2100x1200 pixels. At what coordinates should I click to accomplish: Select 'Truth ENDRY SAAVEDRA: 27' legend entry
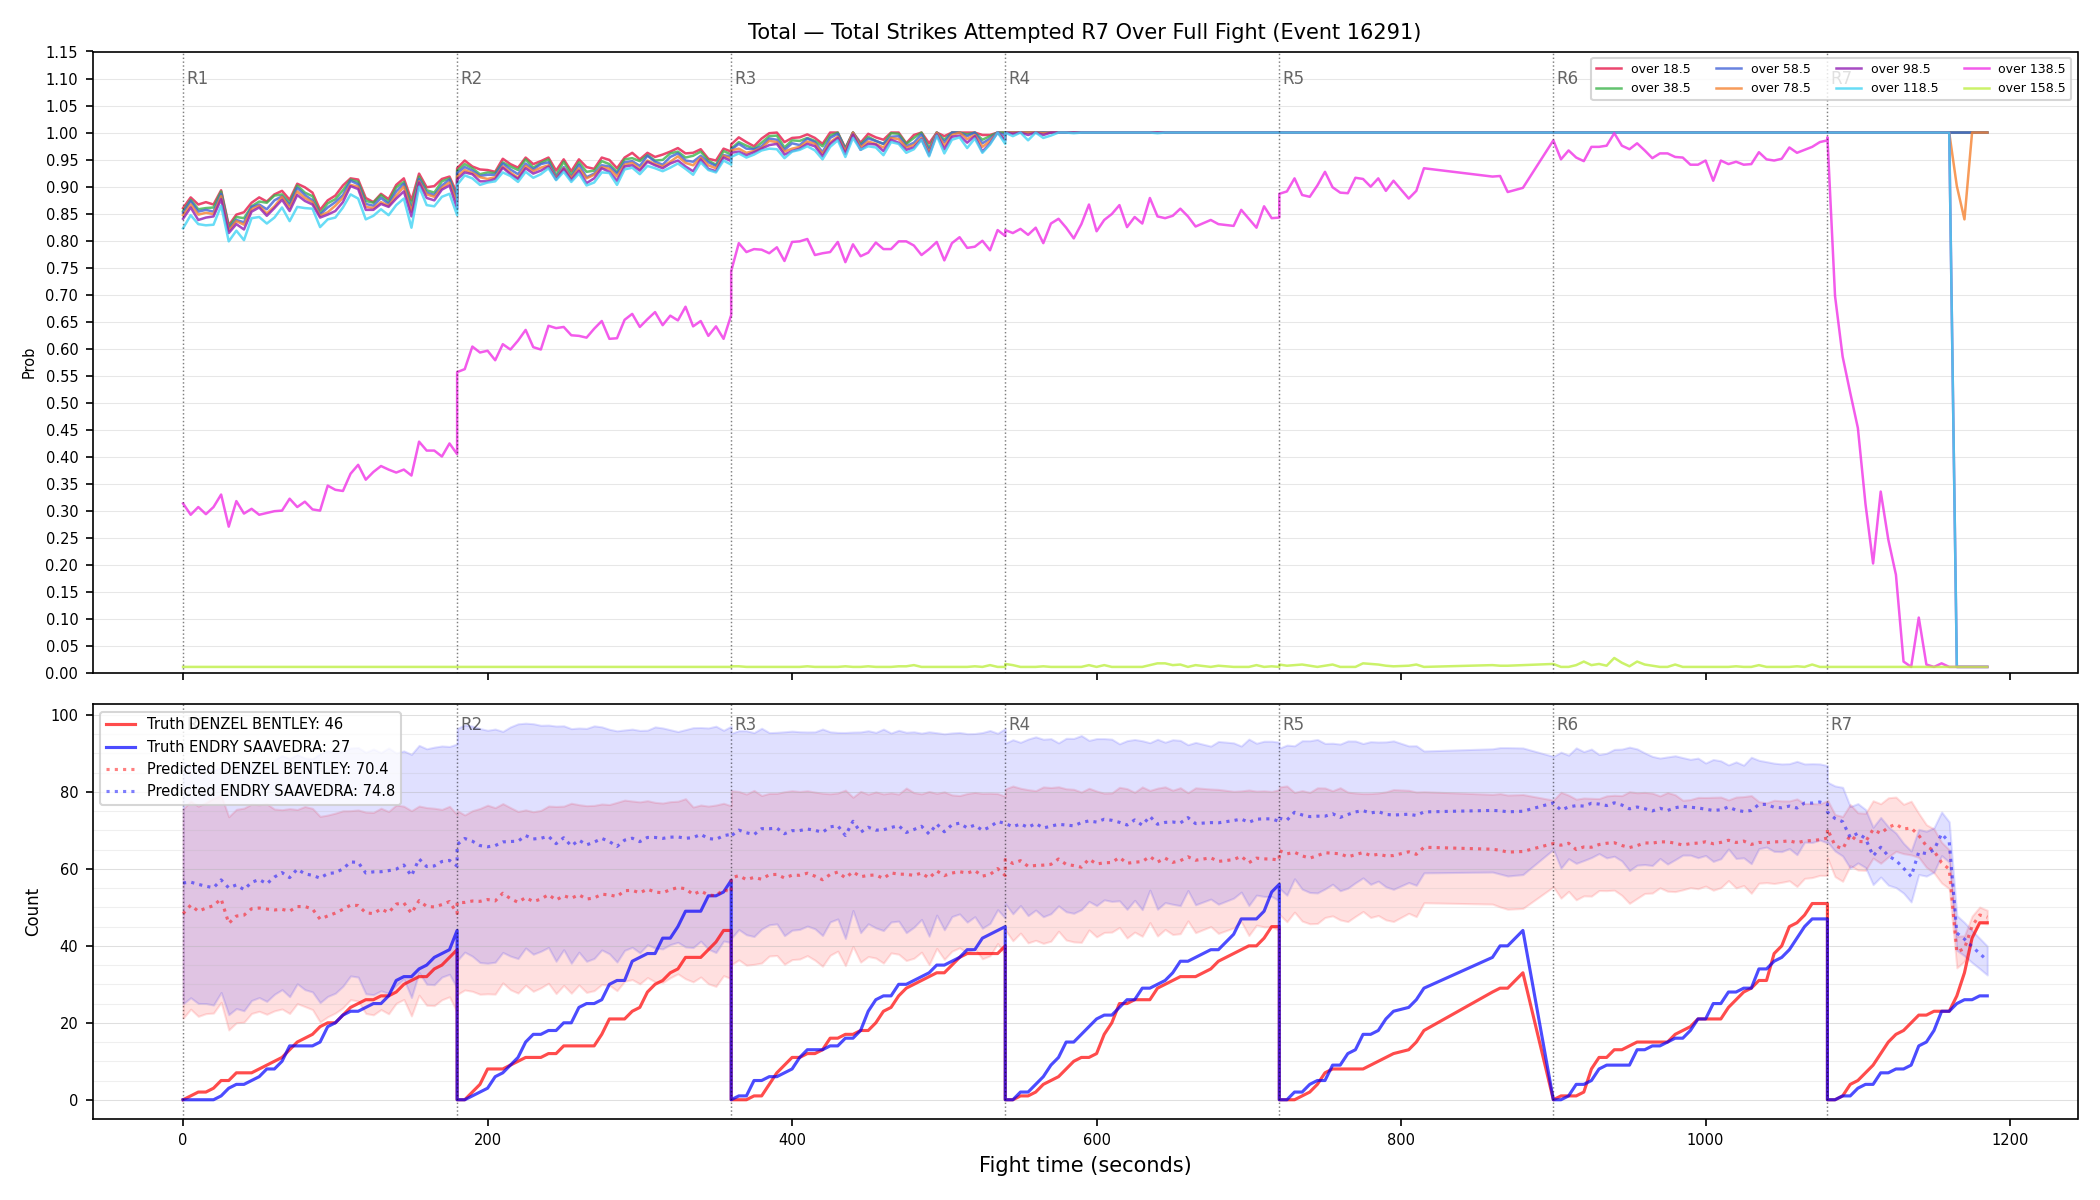(248, 746)
